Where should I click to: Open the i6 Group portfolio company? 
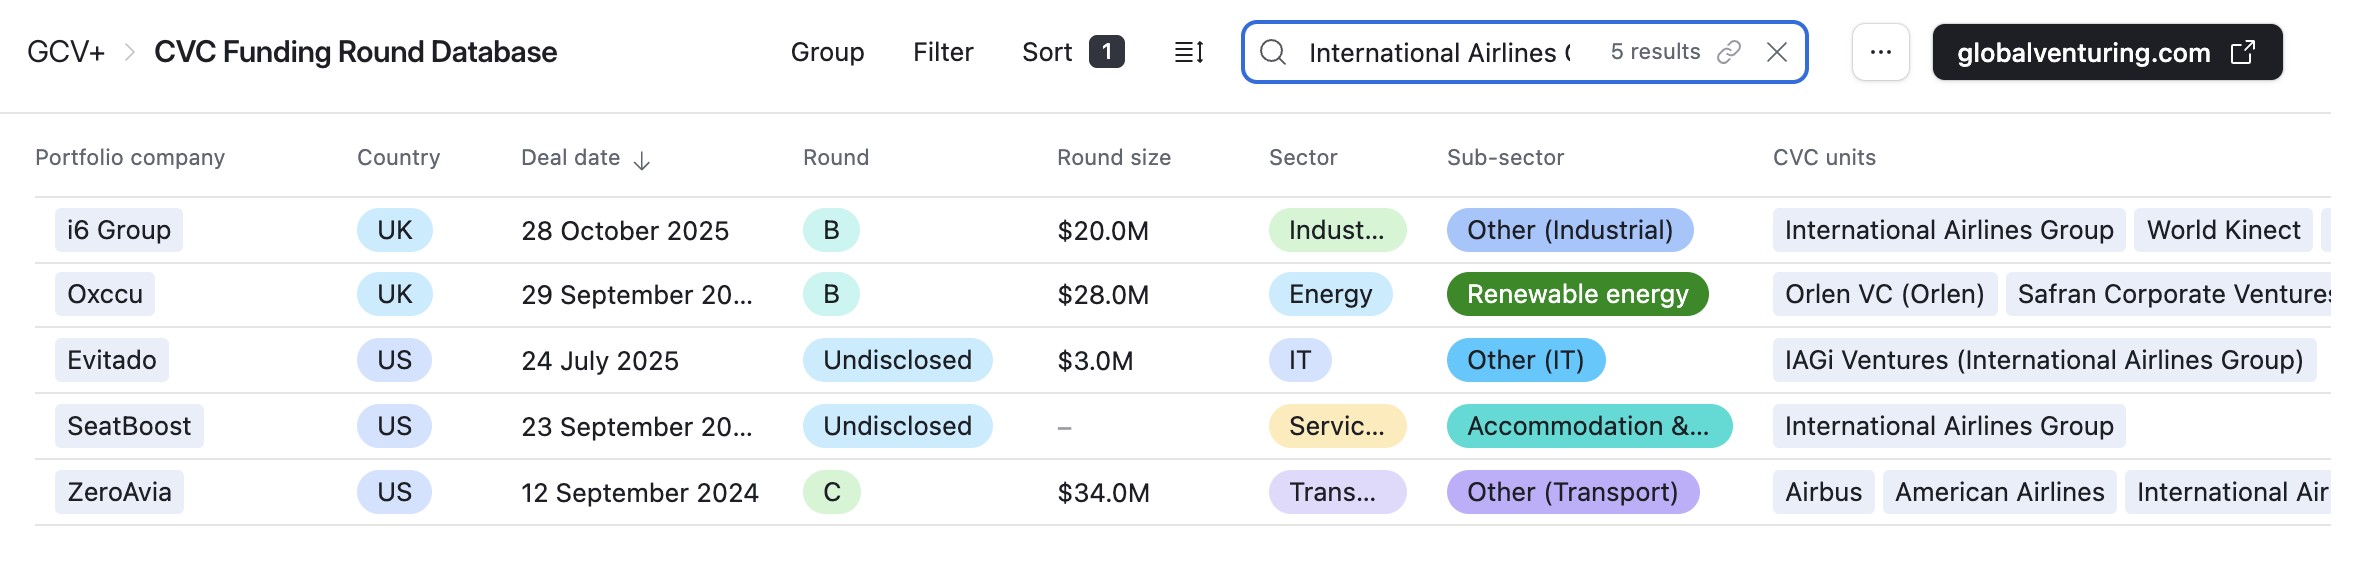pos(118,230)
